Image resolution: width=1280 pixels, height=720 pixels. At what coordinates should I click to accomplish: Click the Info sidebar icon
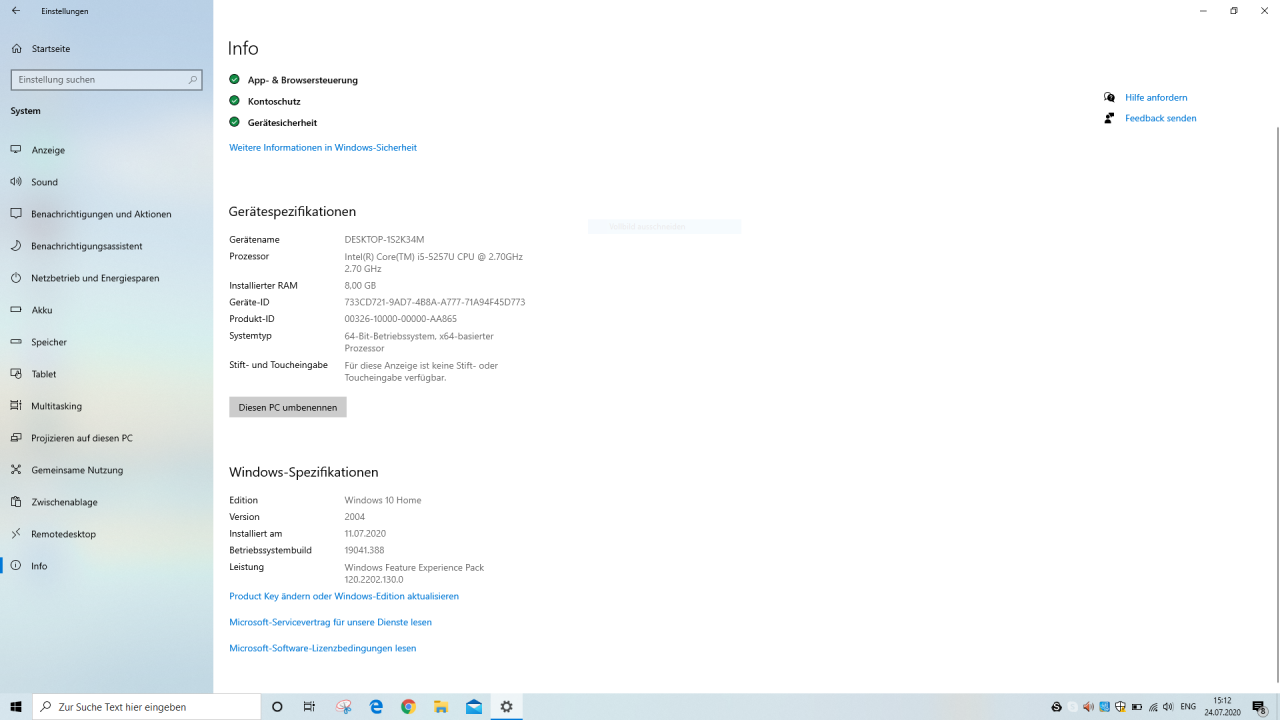[16, 566]
